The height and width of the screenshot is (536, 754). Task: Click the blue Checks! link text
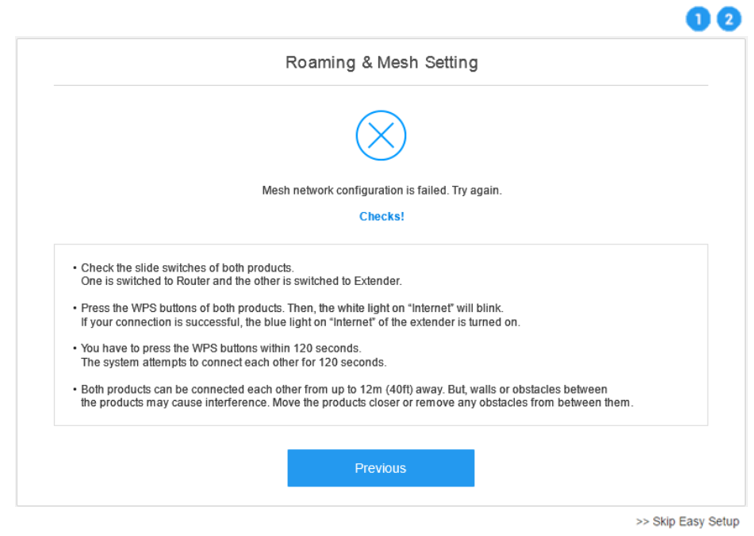[382, 217]
